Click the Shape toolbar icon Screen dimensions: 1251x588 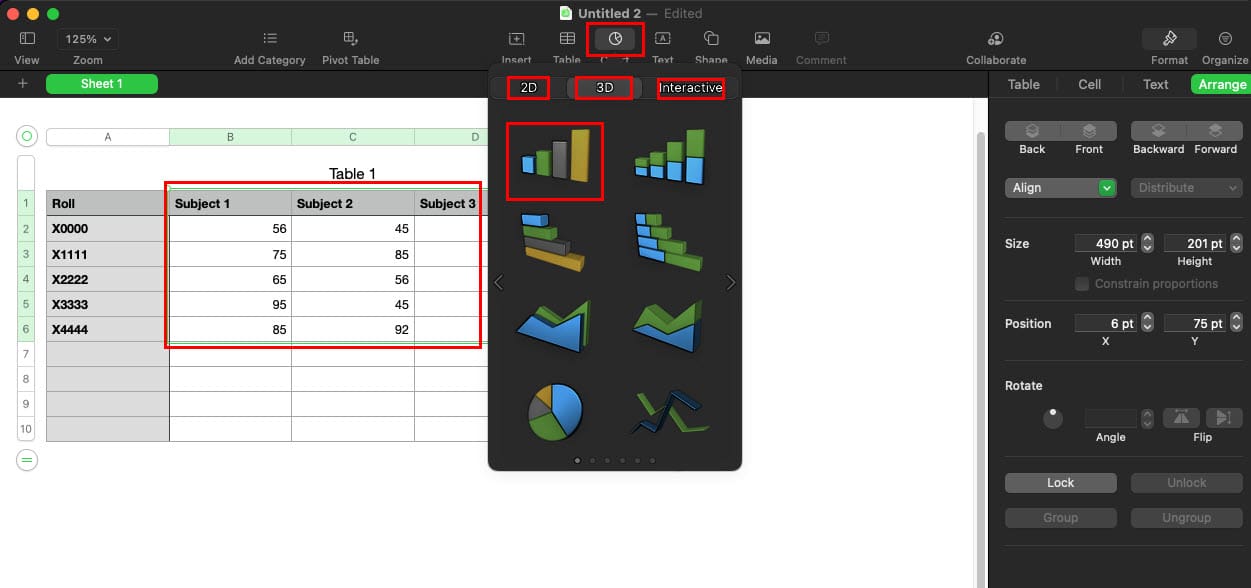(711, 39)
